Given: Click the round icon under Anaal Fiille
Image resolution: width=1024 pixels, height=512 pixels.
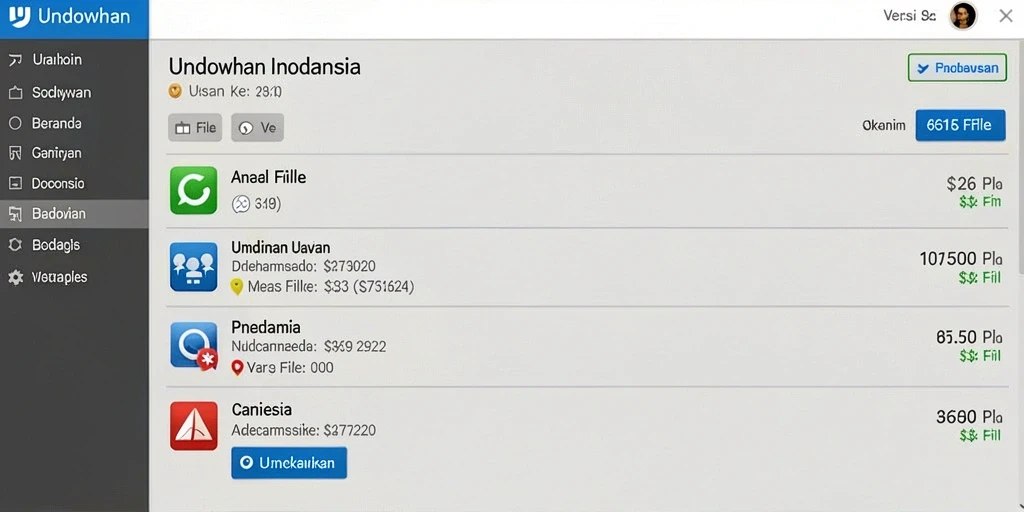Looking at the screenshot, I should [x=241, y=204].
